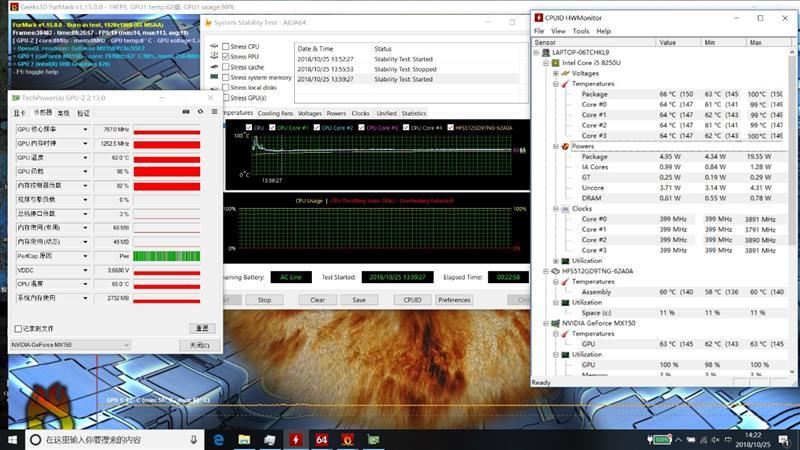The height and width of the screenshot is (450, 800).
Task: Click GPU-Z refresh icon
Action: (x=201, y=112)
